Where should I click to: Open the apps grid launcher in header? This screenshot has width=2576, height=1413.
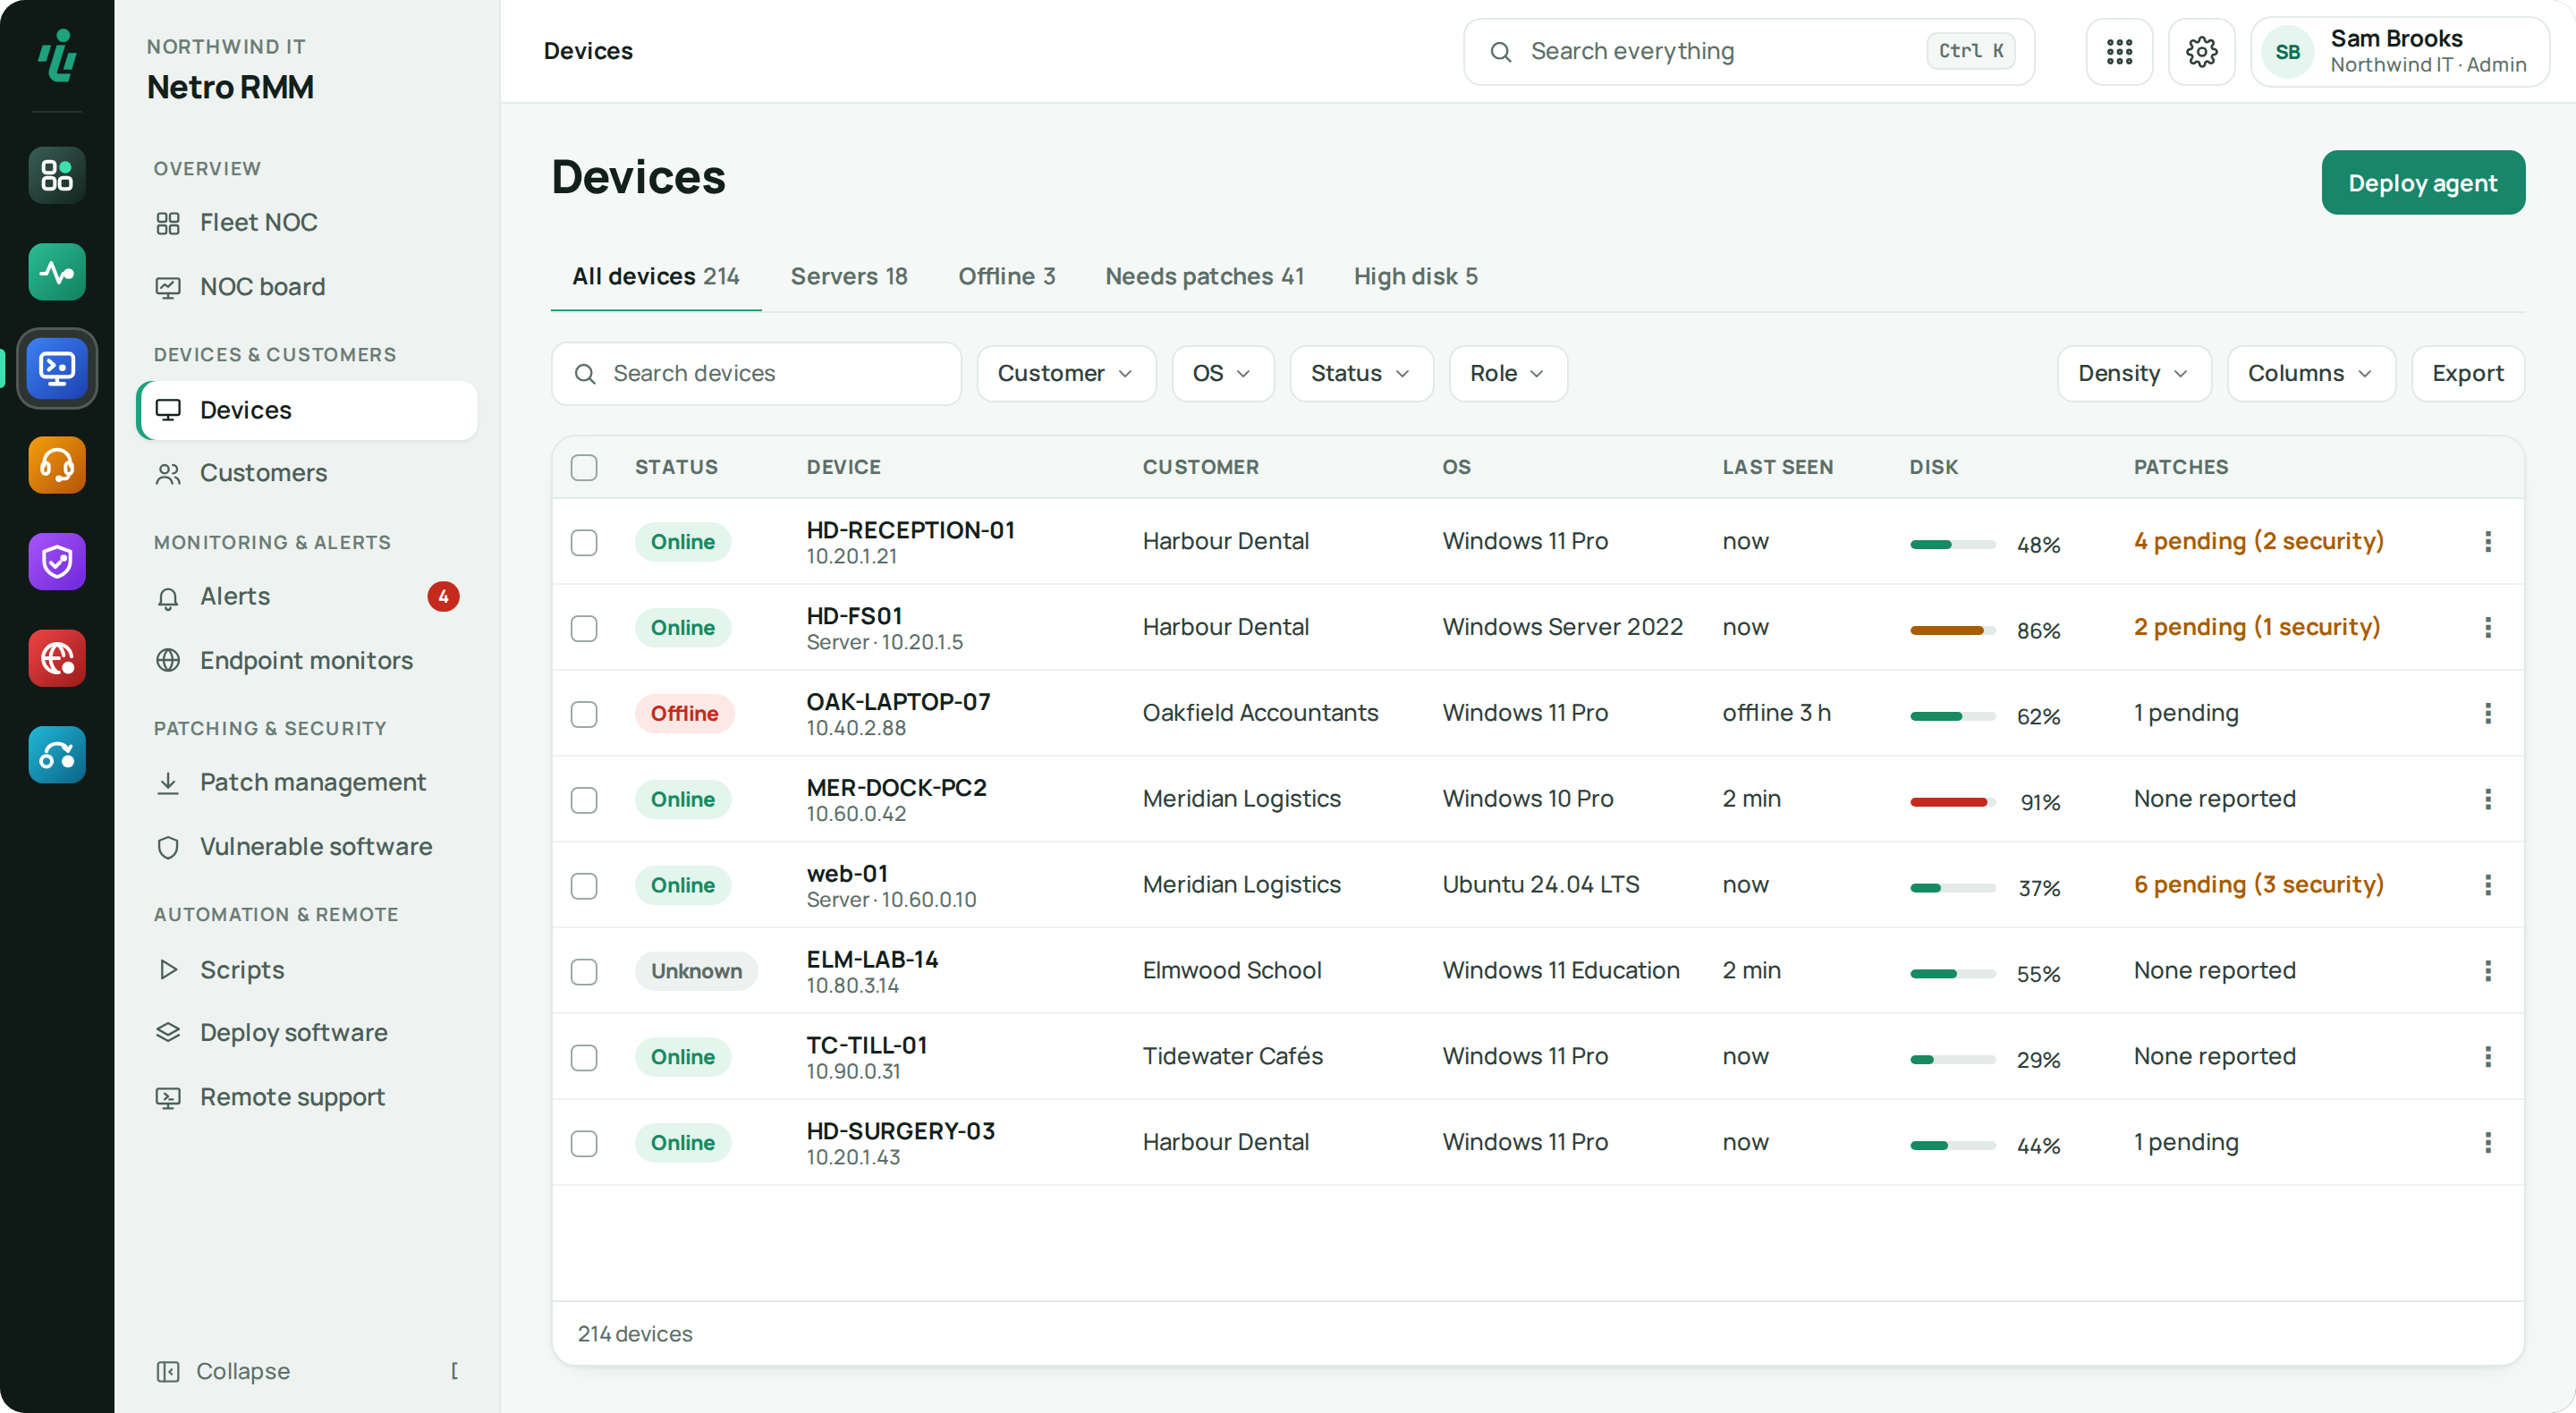tap(2119, 51)
